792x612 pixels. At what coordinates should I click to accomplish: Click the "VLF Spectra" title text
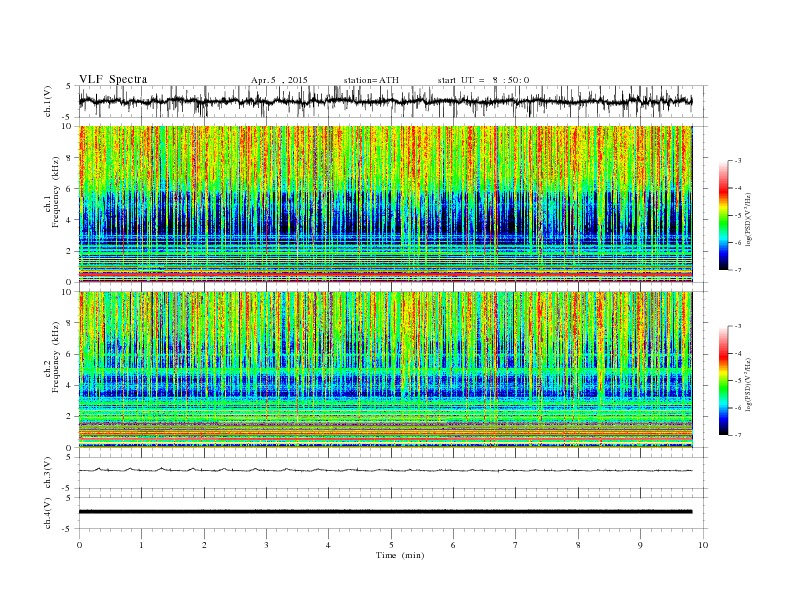113,79
